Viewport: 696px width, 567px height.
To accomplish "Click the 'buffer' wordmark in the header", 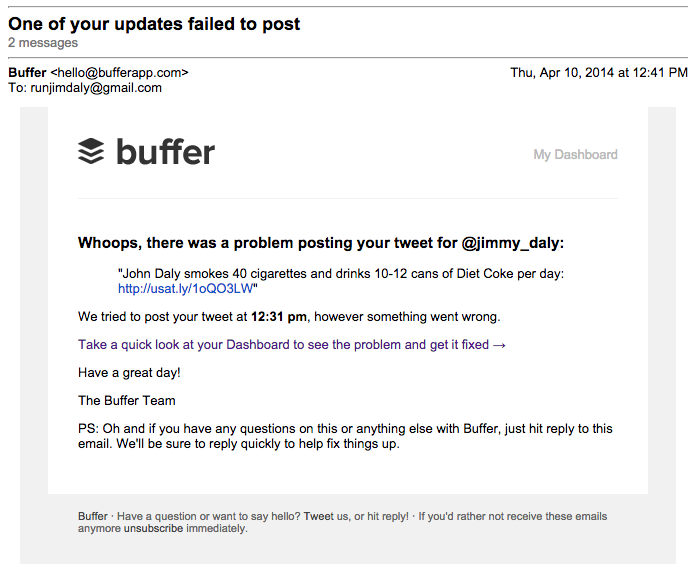I will click(165, 152).
